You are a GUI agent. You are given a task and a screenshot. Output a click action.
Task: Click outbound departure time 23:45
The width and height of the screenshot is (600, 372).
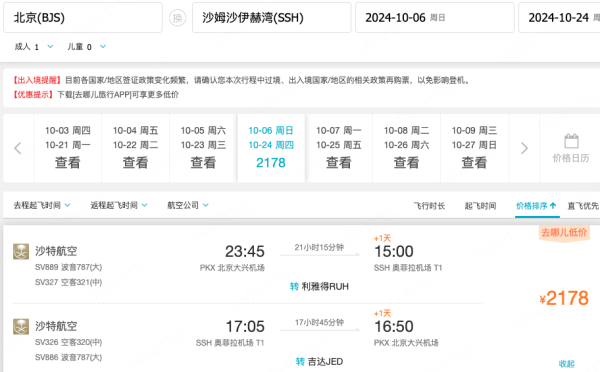tap(245, 252)
